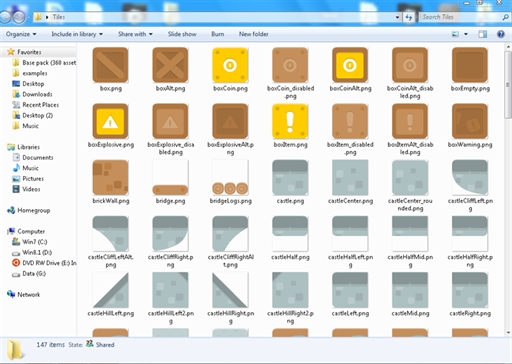Select the boxCoin.png tile icon
The height and width of the screenshot is (364, 512).
(230, 65)
